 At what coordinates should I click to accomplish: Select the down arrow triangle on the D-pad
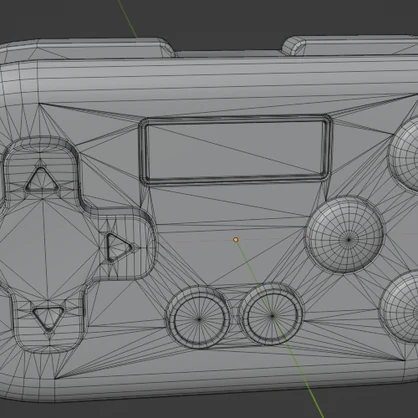click(48, 318)
